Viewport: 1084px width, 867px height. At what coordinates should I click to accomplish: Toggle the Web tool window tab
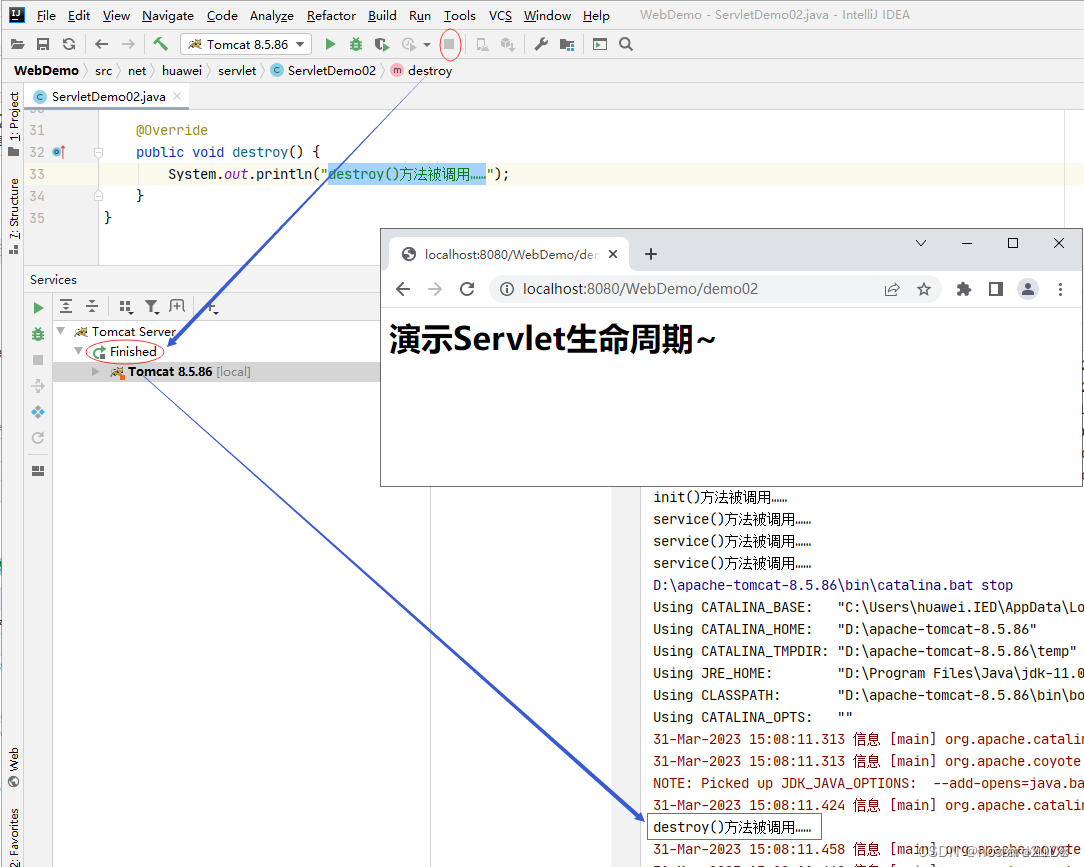click(14, 767)
